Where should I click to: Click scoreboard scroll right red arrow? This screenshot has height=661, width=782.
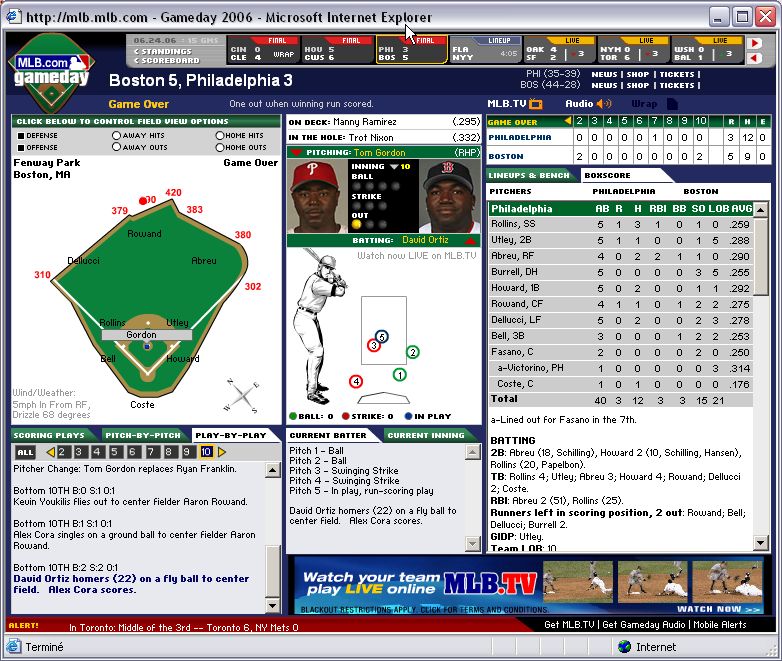[756, 43]
